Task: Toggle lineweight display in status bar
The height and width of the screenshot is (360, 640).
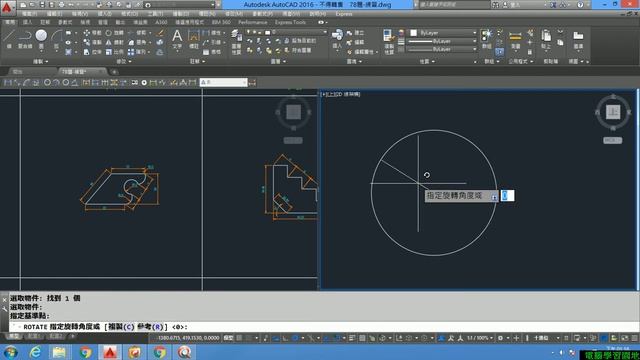Action: 352,338
